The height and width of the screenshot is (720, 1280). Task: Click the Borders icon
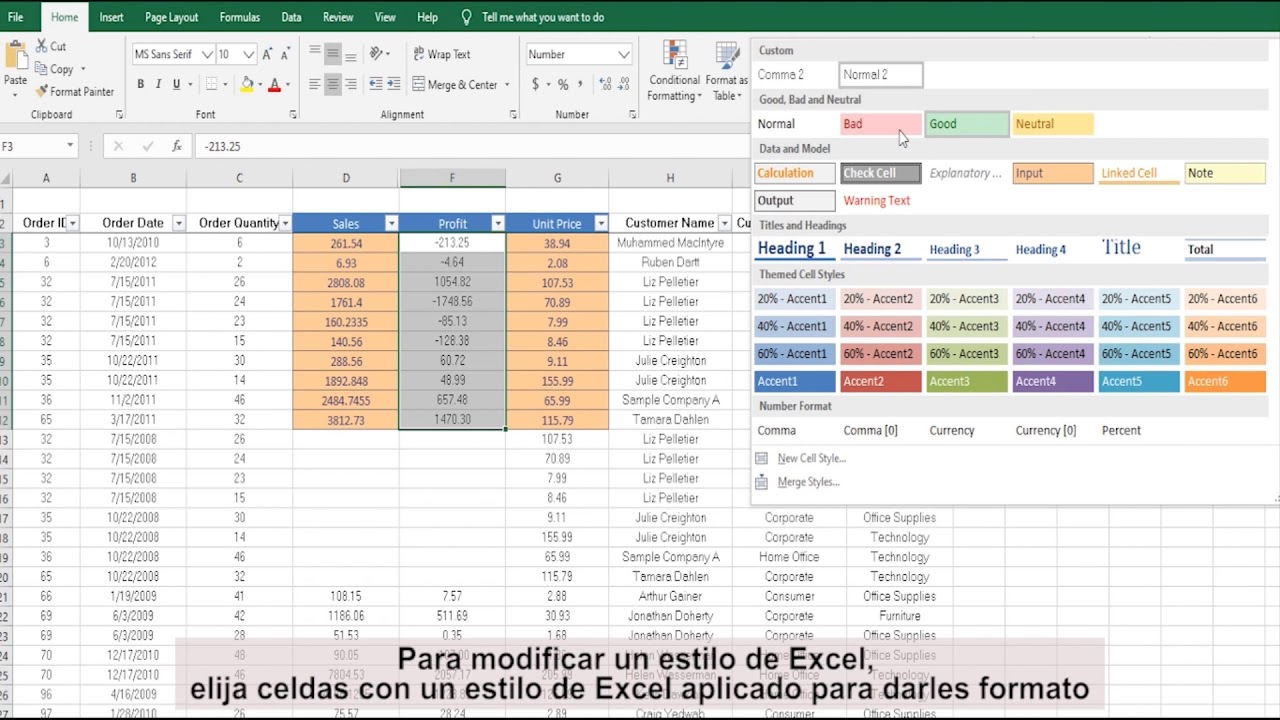[211, 85]
